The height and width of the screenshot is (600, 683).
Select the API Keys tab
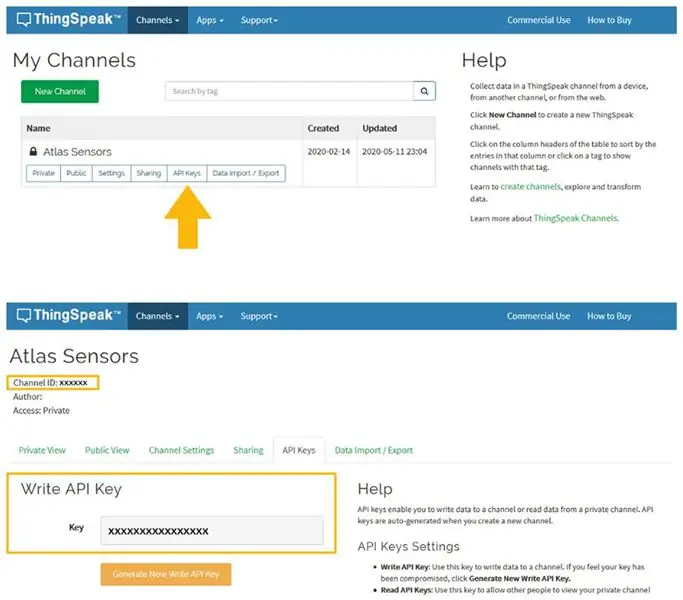click(x=299, y=450)
